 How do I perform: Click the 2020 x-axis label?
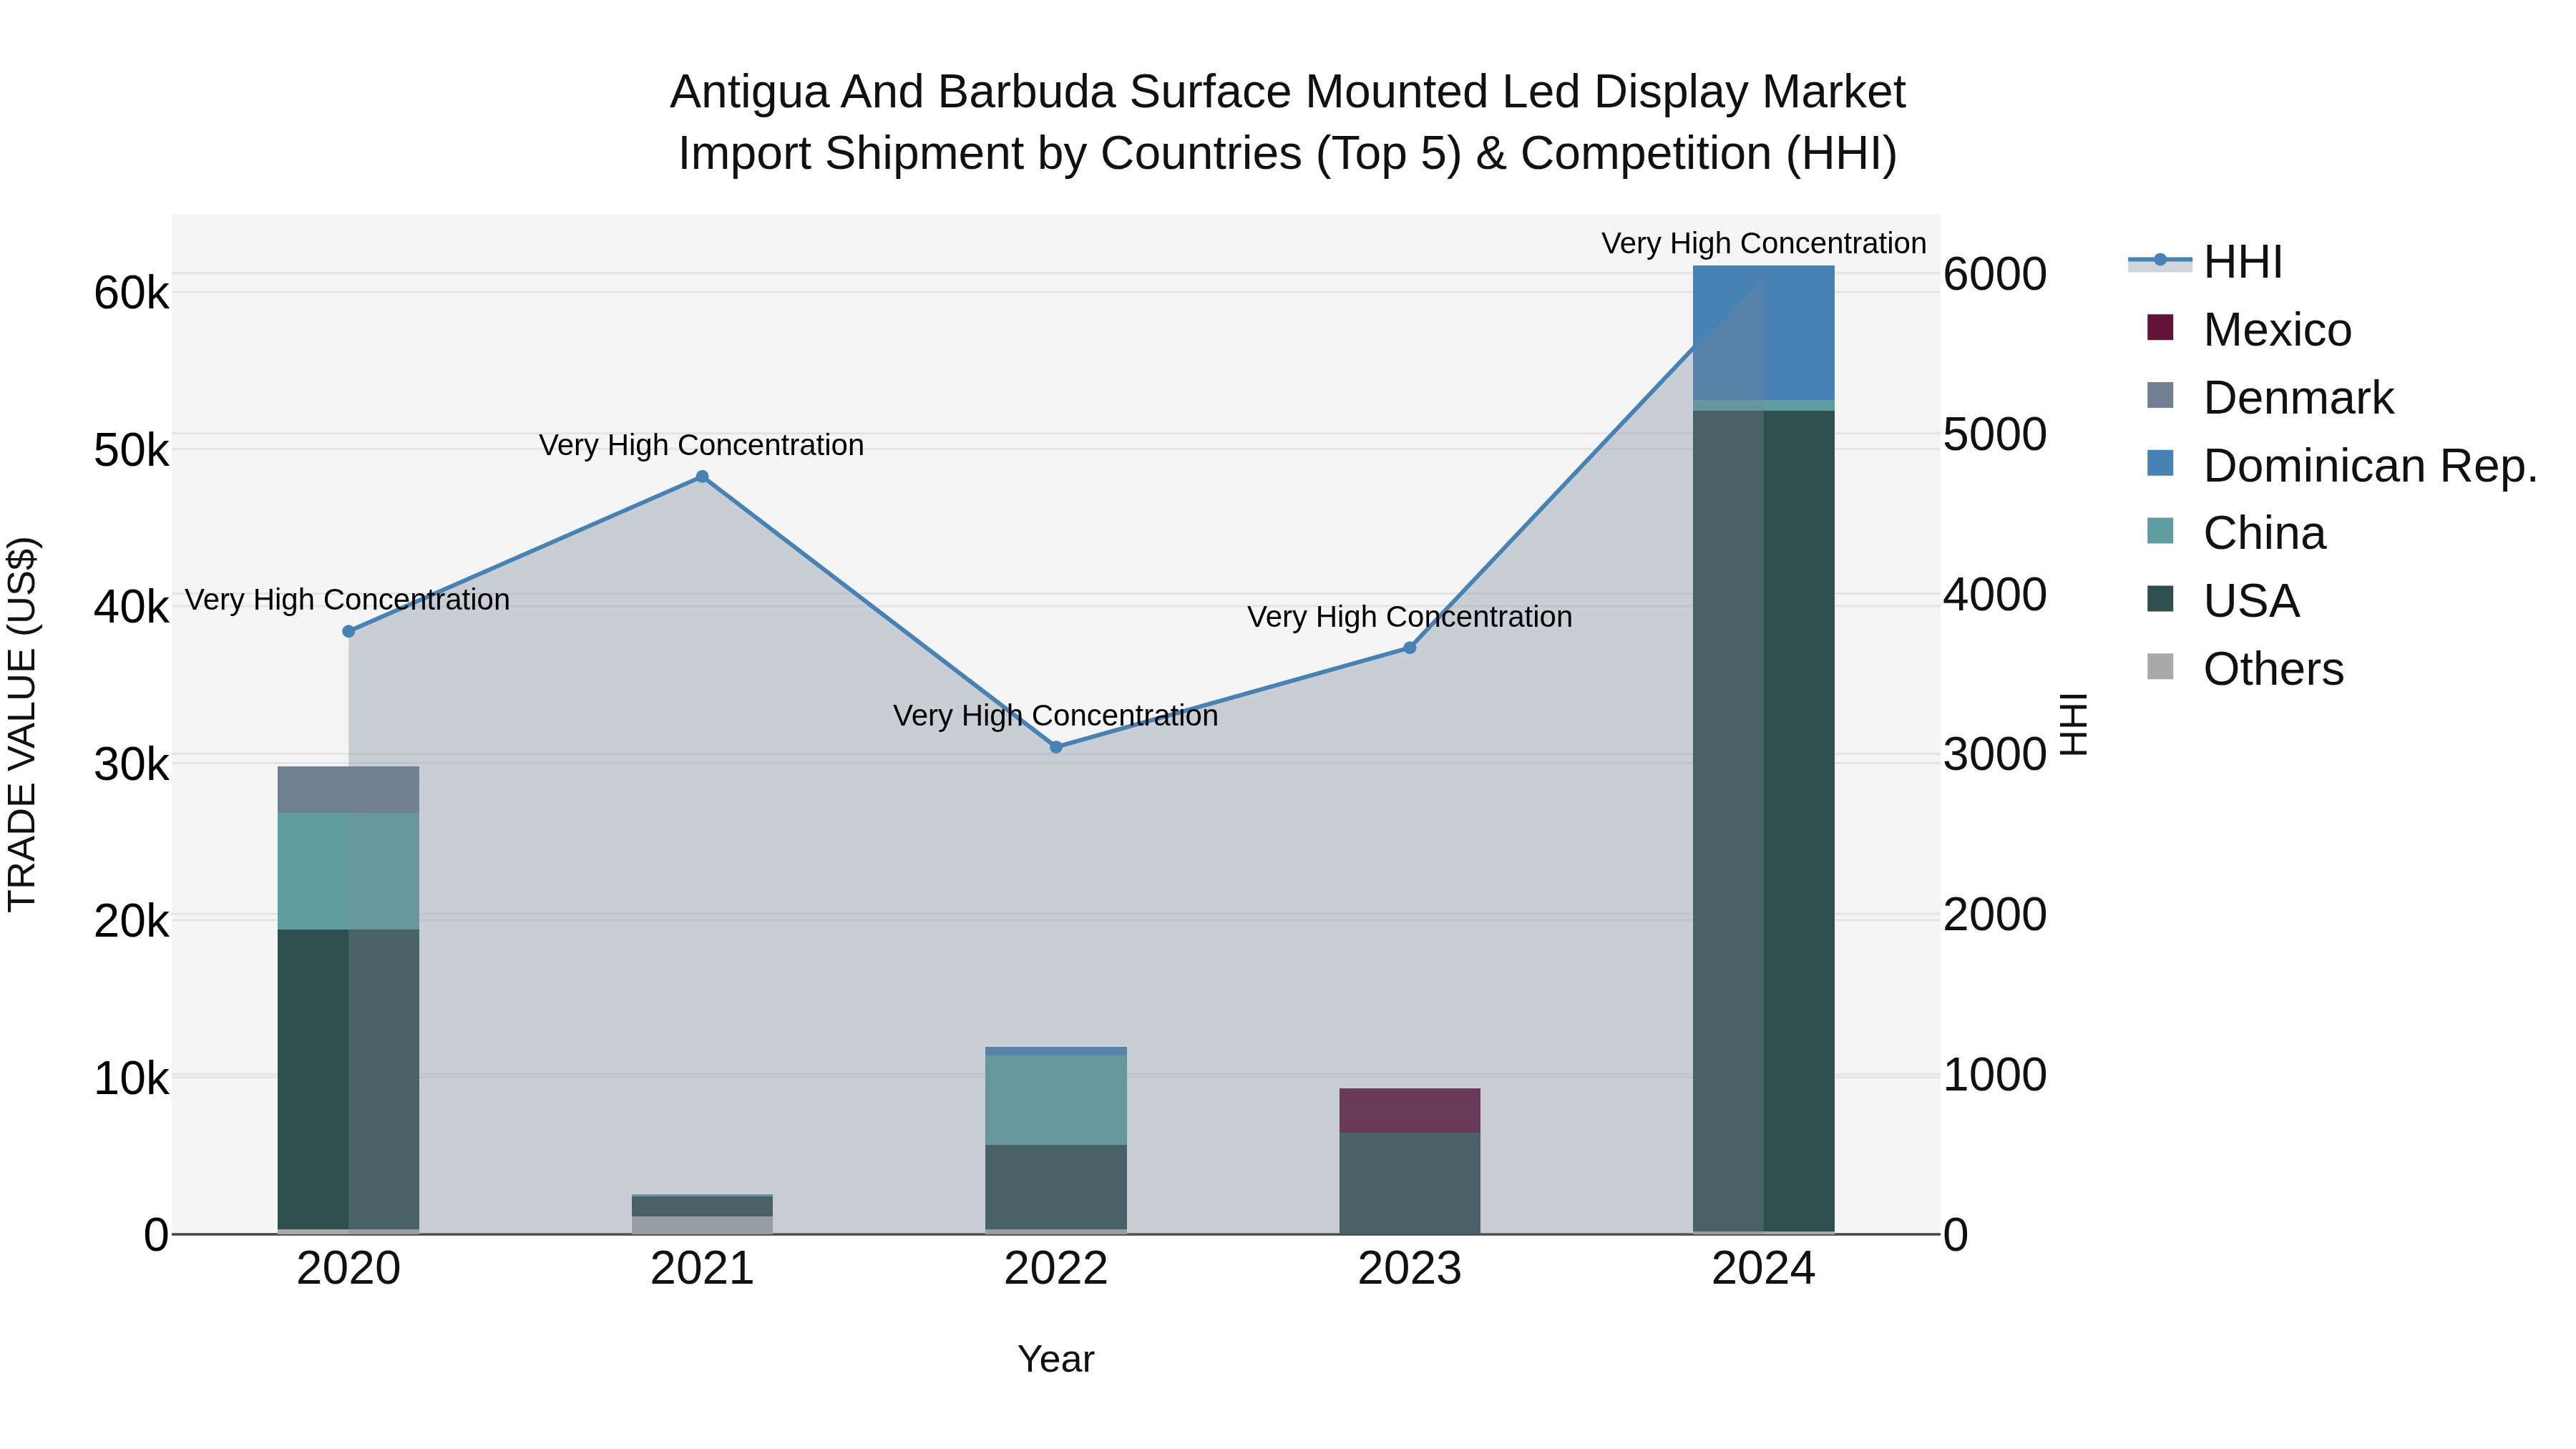point(349,1269)
